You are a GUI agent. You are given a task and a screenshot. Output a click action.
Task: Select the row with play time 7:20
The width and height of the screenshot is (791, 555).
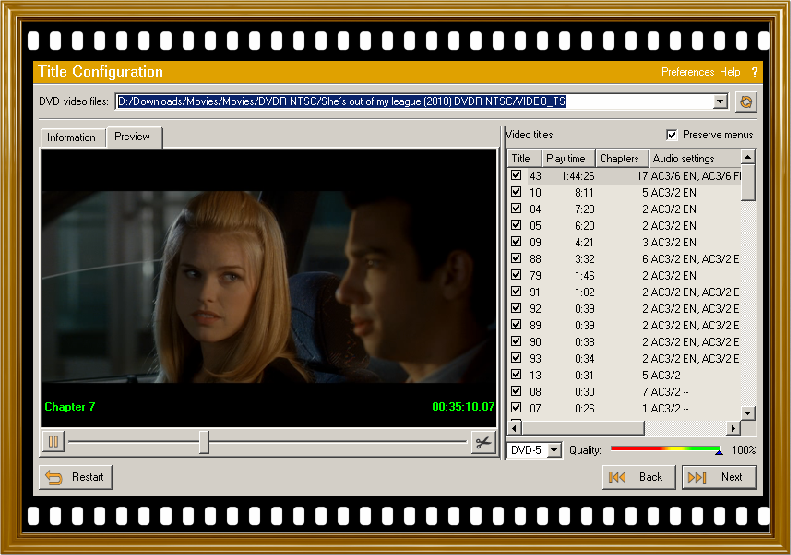point(625,209)
